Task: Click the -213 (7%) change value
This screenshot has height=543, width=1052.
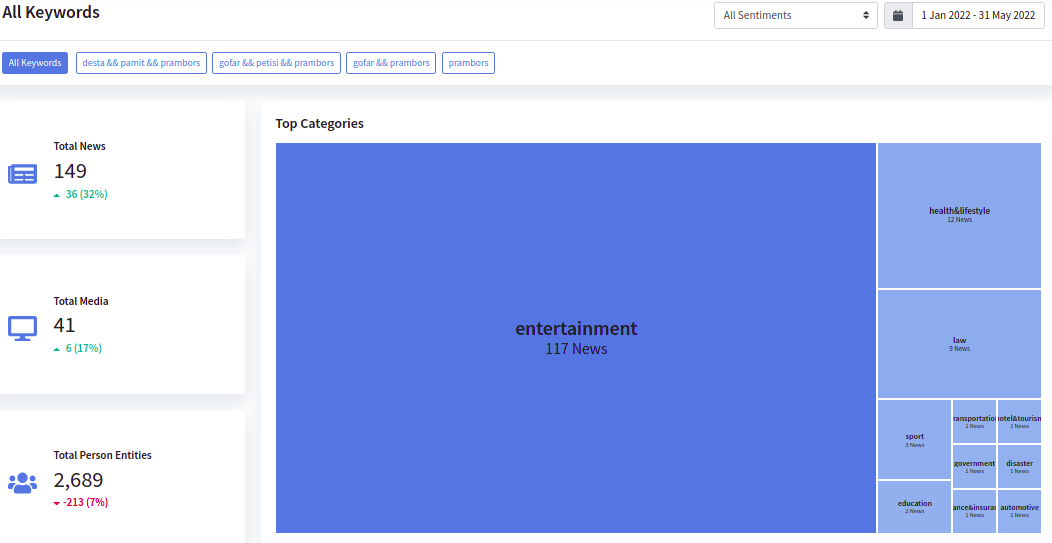Action: (x=85, y=502)
